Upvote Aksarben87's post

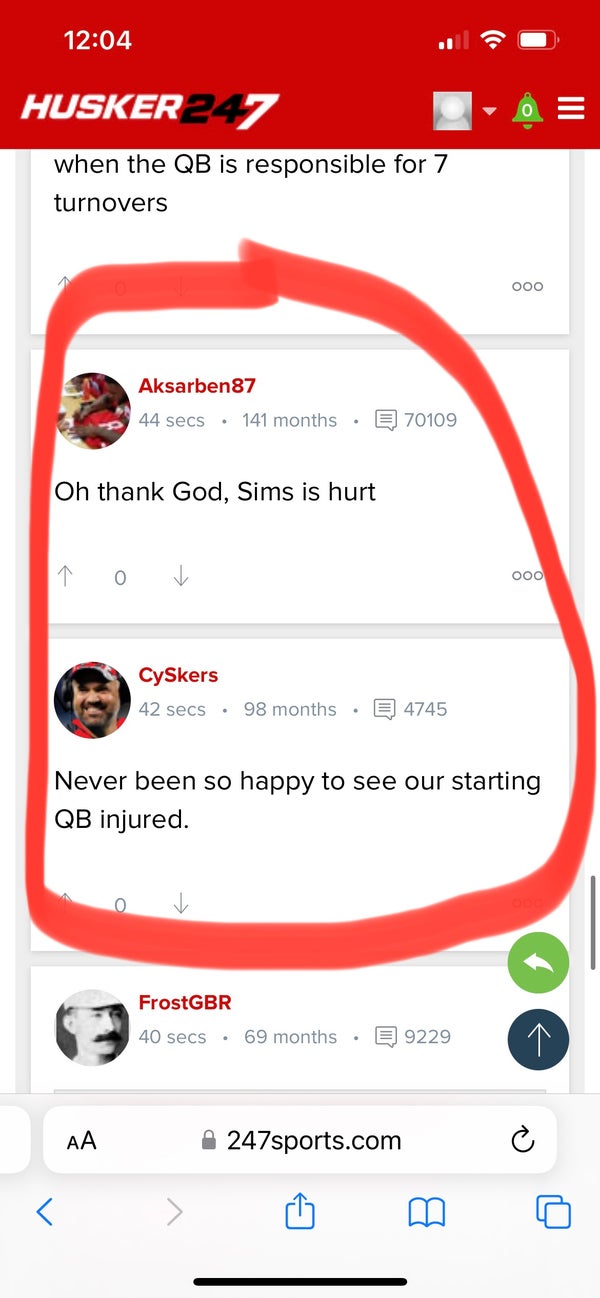(x=66, y=576)
